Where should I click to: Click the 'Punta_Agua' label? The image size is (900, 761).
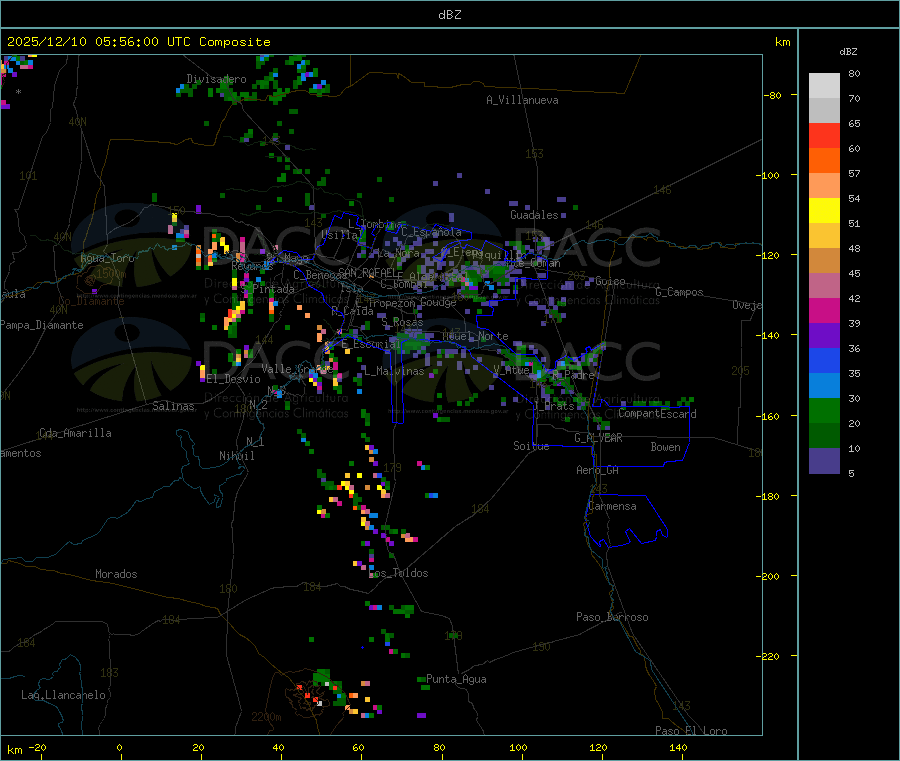click(456, 679)
